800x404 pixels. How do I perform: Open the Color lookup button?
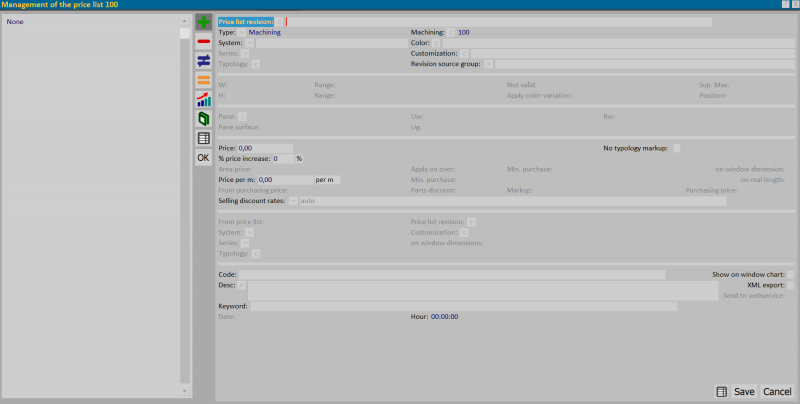[x=437, y=43]
